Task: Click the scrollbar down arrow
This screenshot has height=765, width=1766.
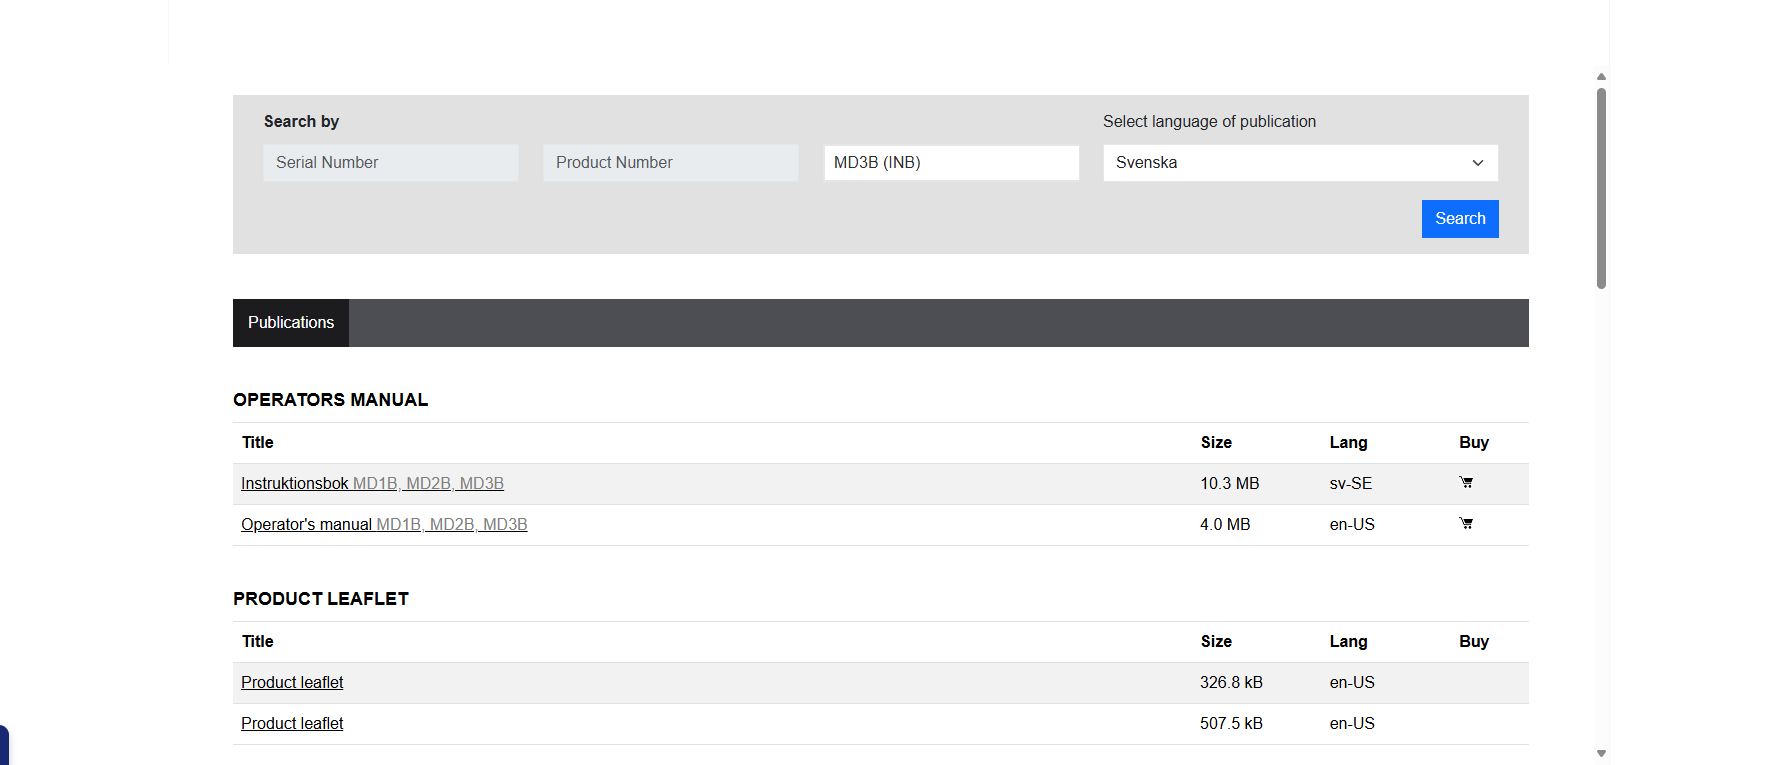Action: [1601, 753]
